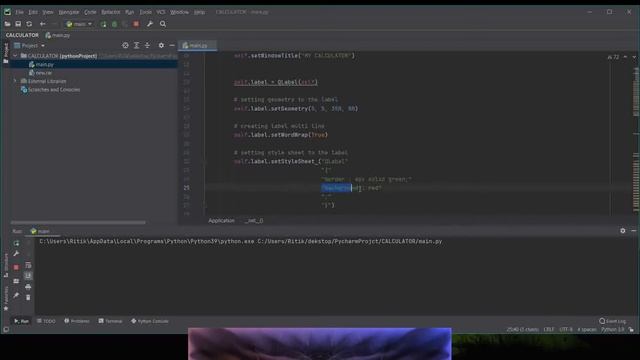Open the Terminal tool window
Screen dimensions: 640x360
pyautogui.click(x=110, y=321)
